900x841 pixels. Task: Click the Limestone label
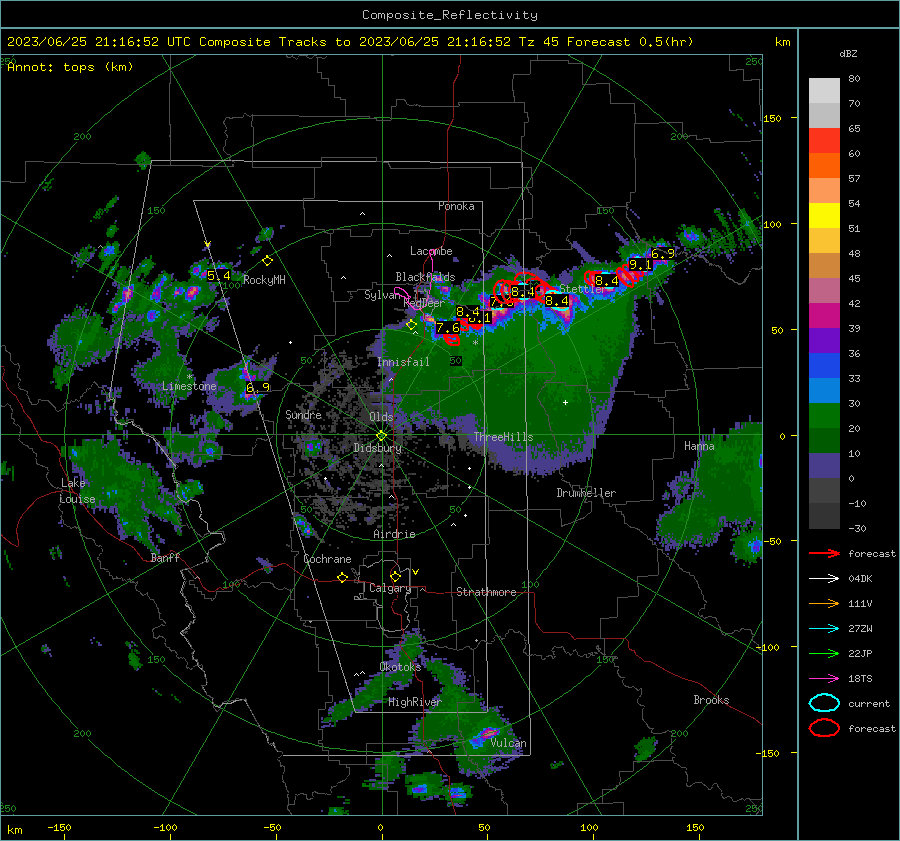tap(189, 386)
